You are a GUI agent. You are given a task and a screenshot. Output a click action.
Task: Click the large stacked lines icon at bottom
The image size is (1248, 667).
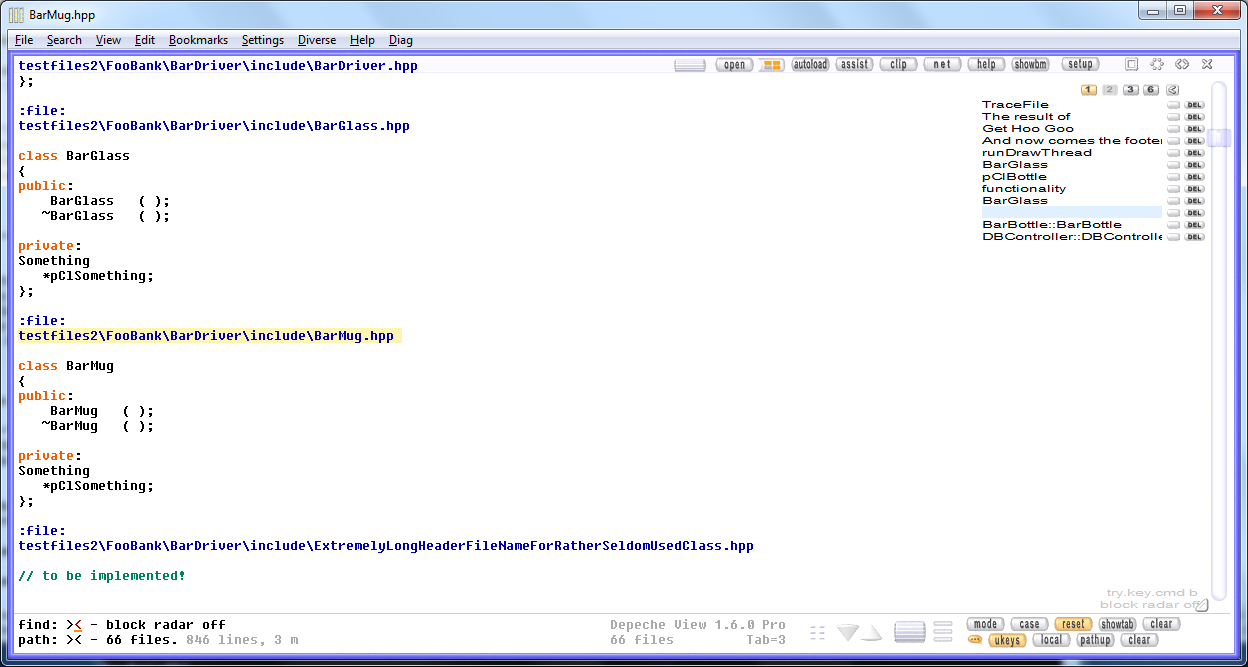point(909,632)
